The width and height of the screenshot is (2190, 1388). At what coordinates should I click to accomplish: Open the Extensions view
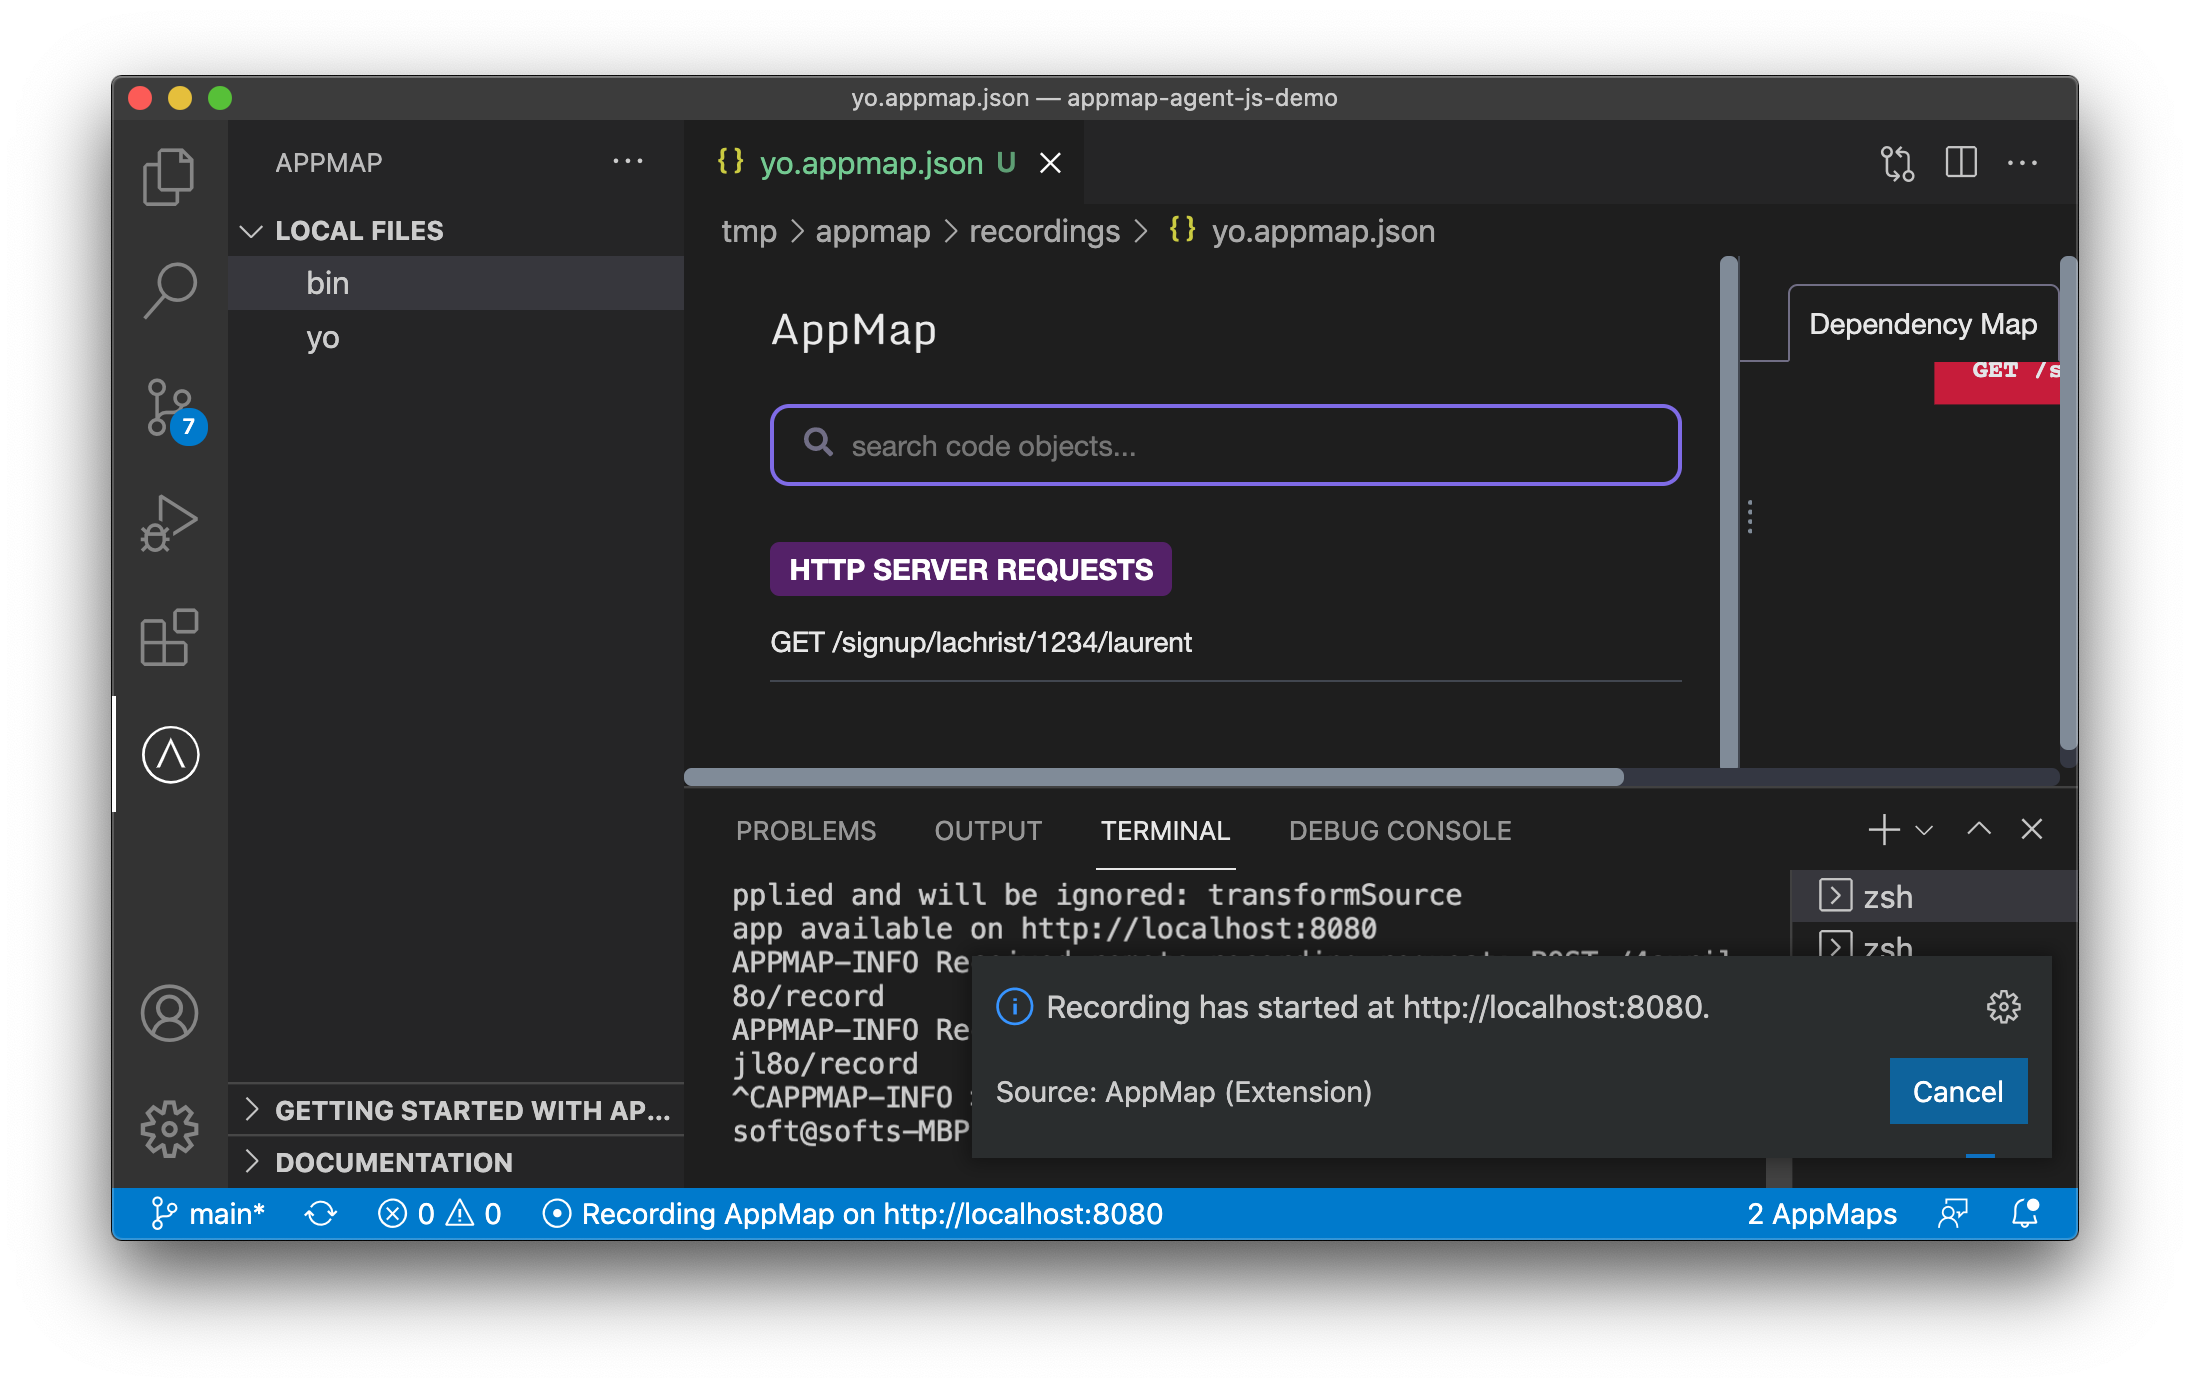(x=170, y=637)
